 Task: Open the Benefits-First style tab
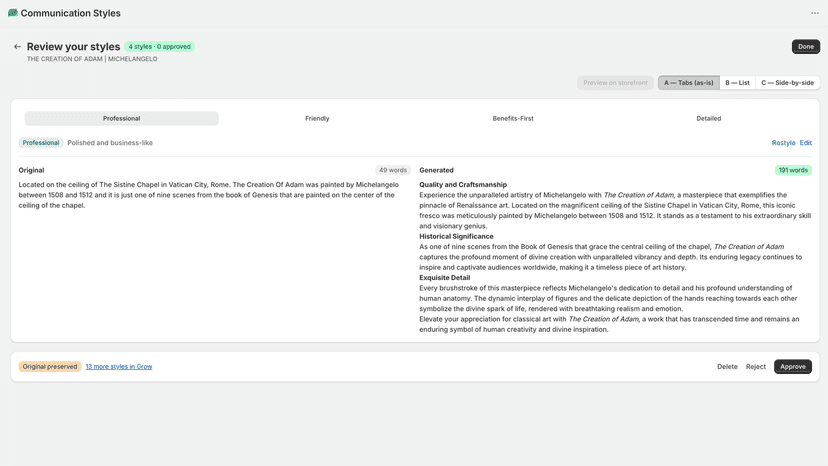click(x=513, y=118)
